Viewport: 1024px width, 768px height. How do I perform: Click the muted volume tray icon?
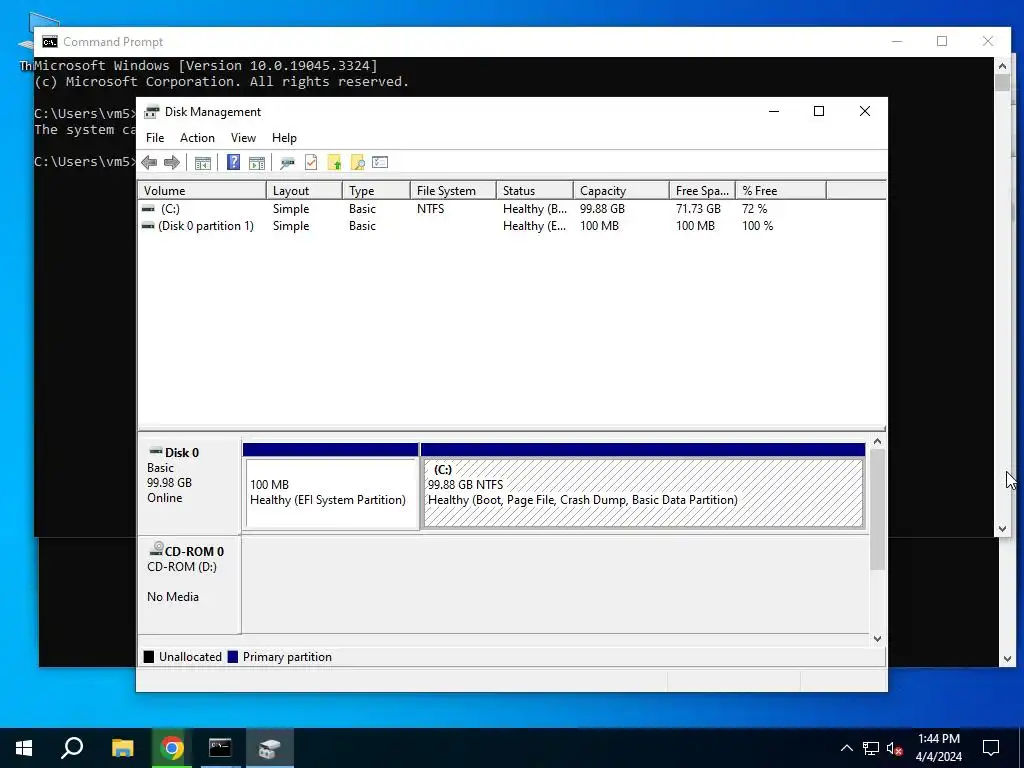tap(895, 748)
